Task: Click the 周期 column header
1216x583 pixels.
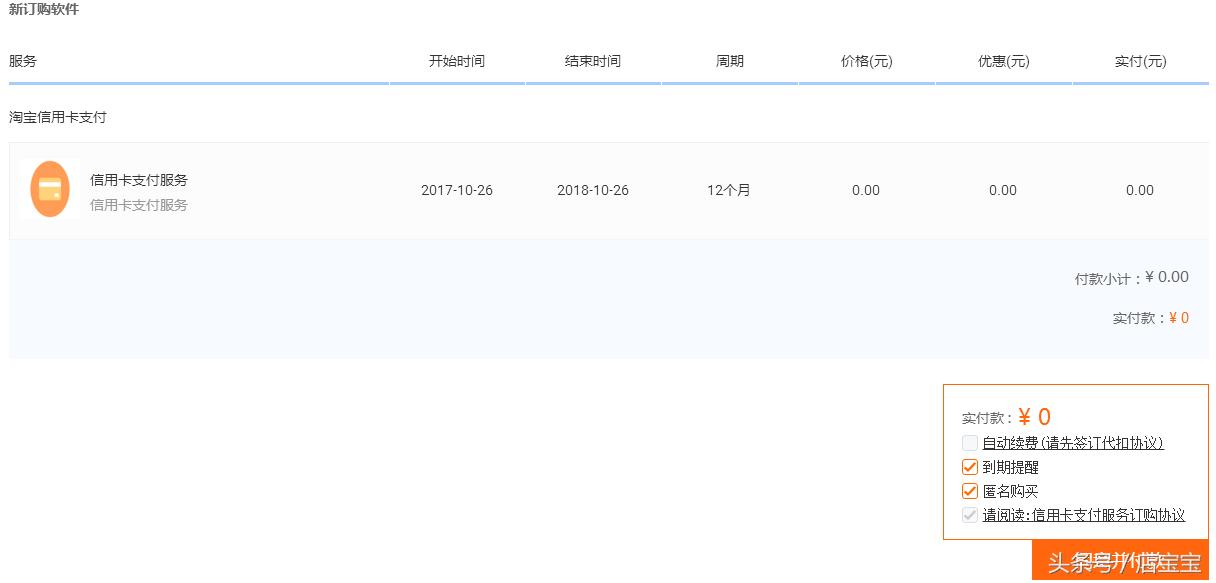Action: pyautogui.click(x=729, y=61)
